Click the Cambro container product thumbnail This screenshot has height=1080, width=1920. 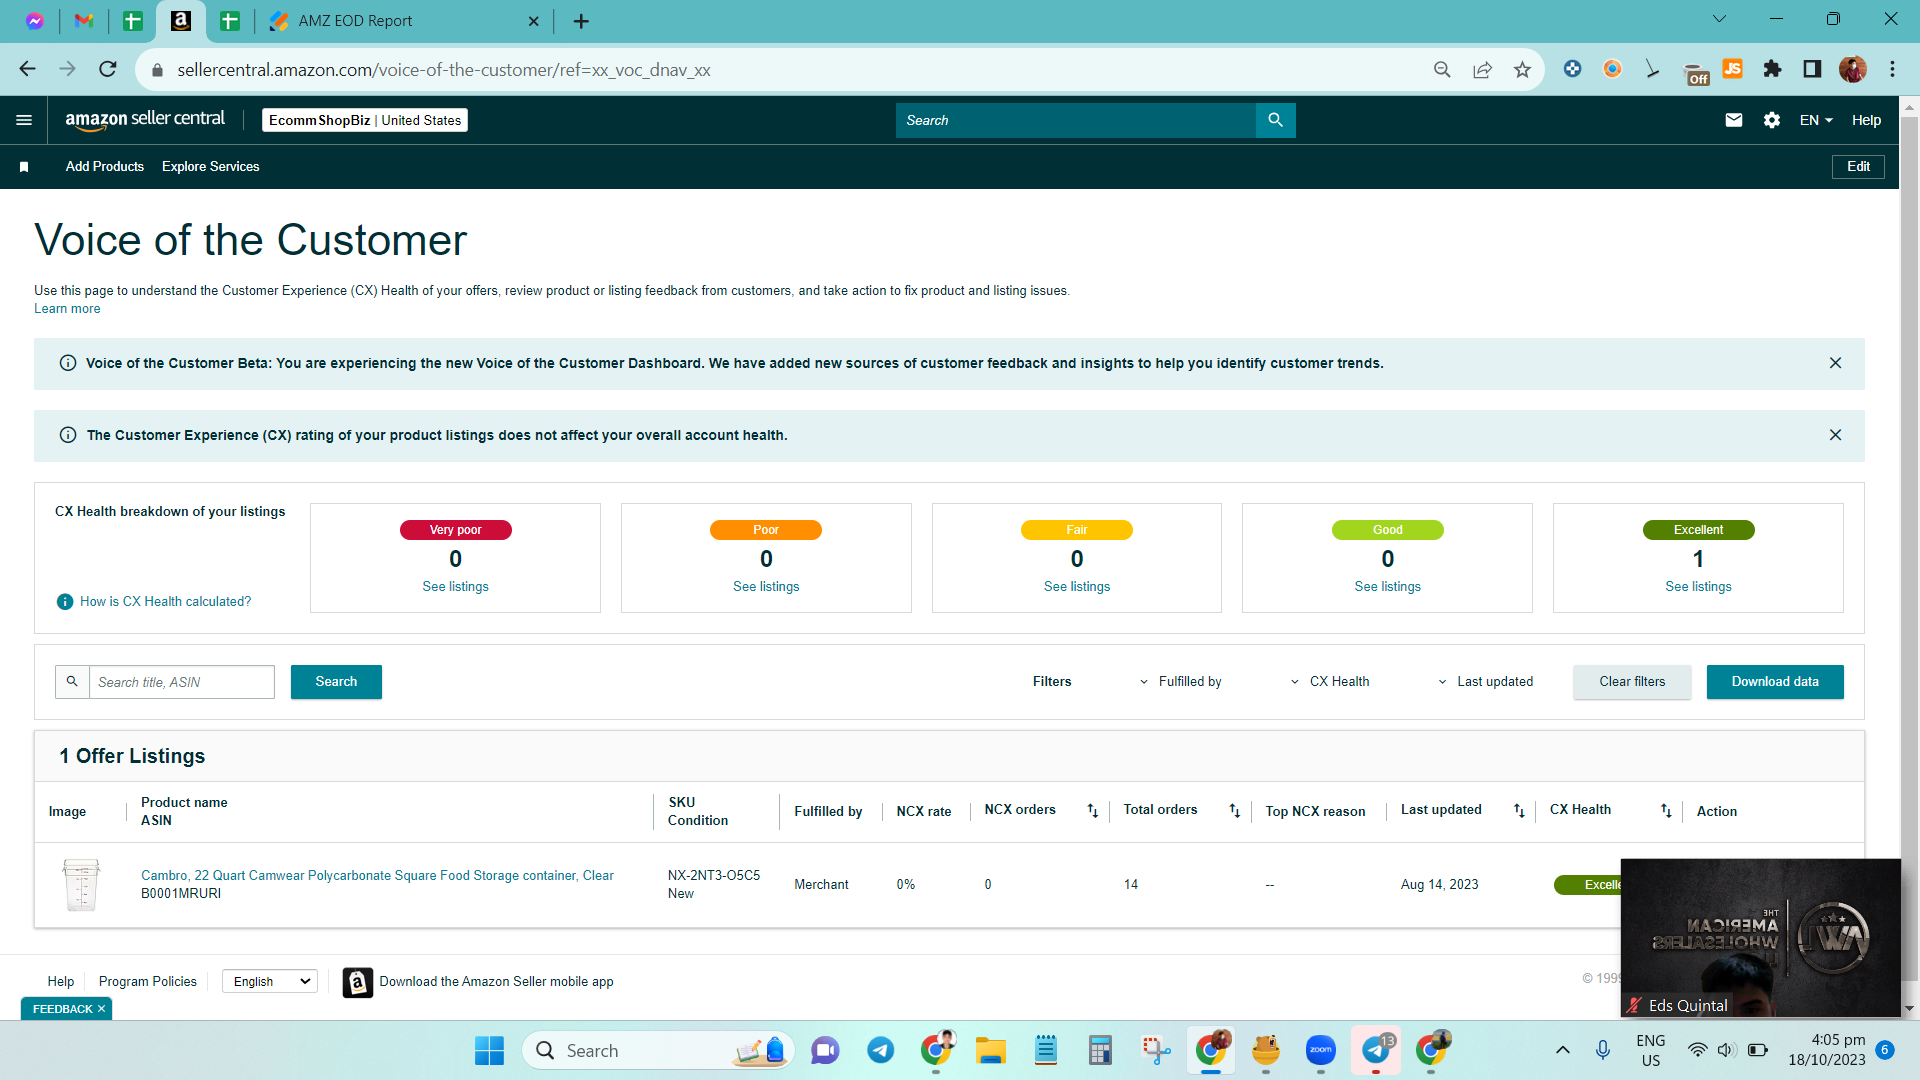click(81, 885)
